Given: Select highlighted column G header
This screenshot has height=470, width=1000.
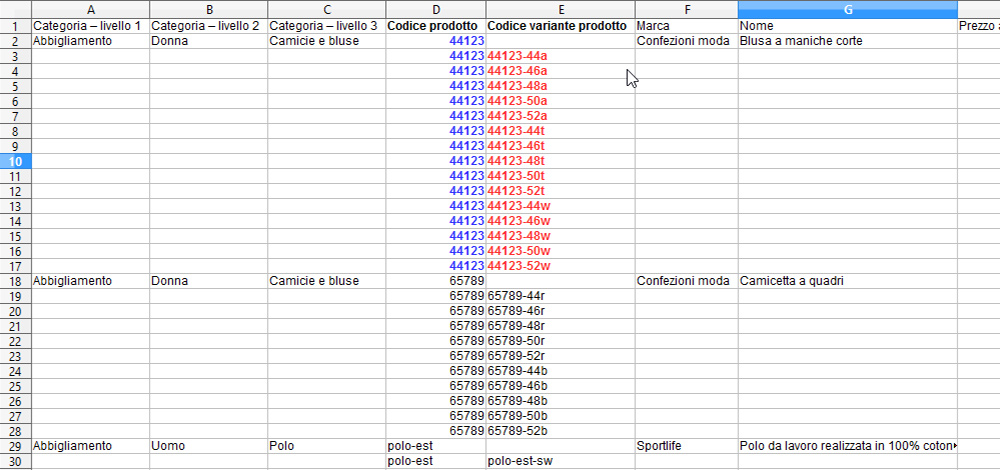Looking at the screenshot, I should point(848,10).
